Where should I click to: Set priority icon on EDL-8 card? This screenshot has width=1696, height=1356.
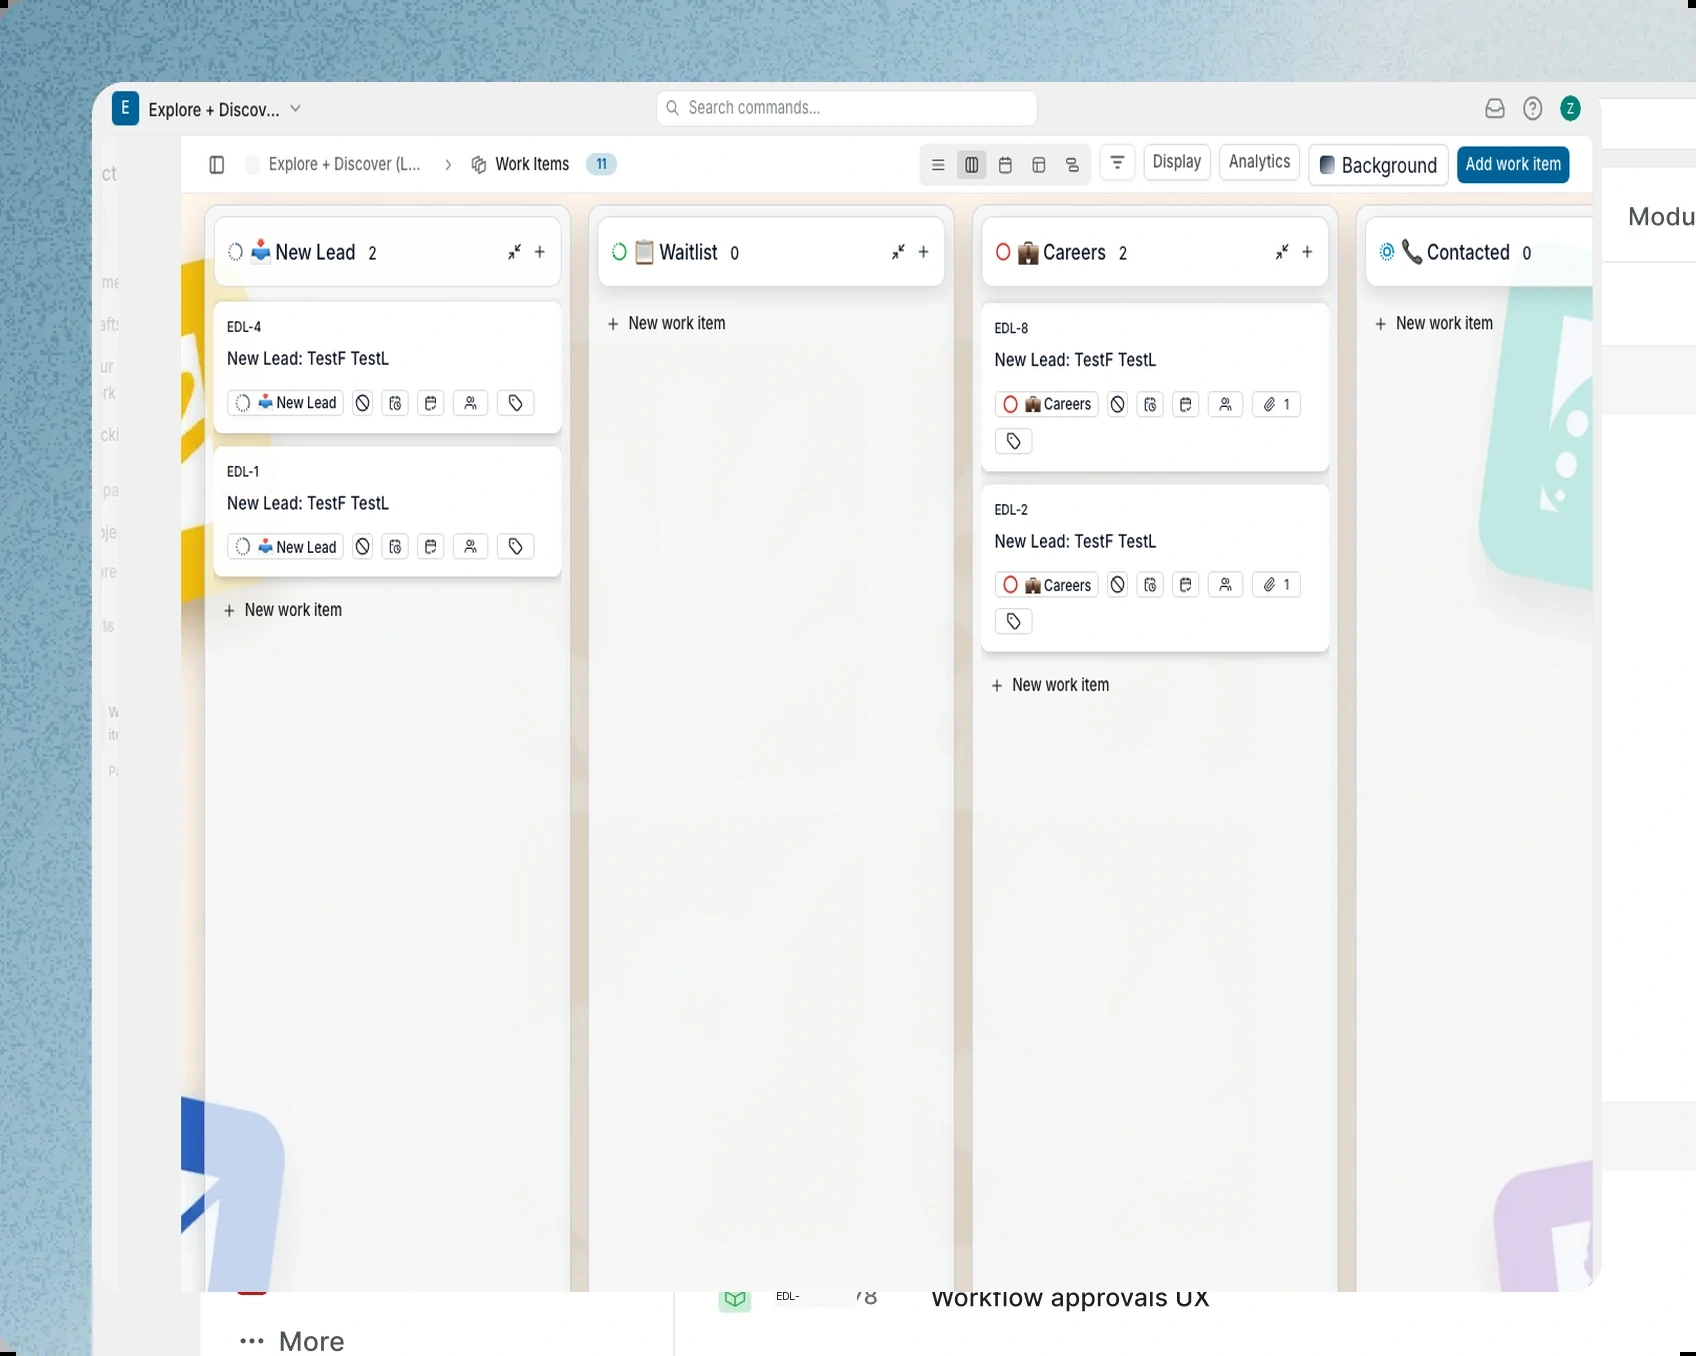tap(1118, 404)
